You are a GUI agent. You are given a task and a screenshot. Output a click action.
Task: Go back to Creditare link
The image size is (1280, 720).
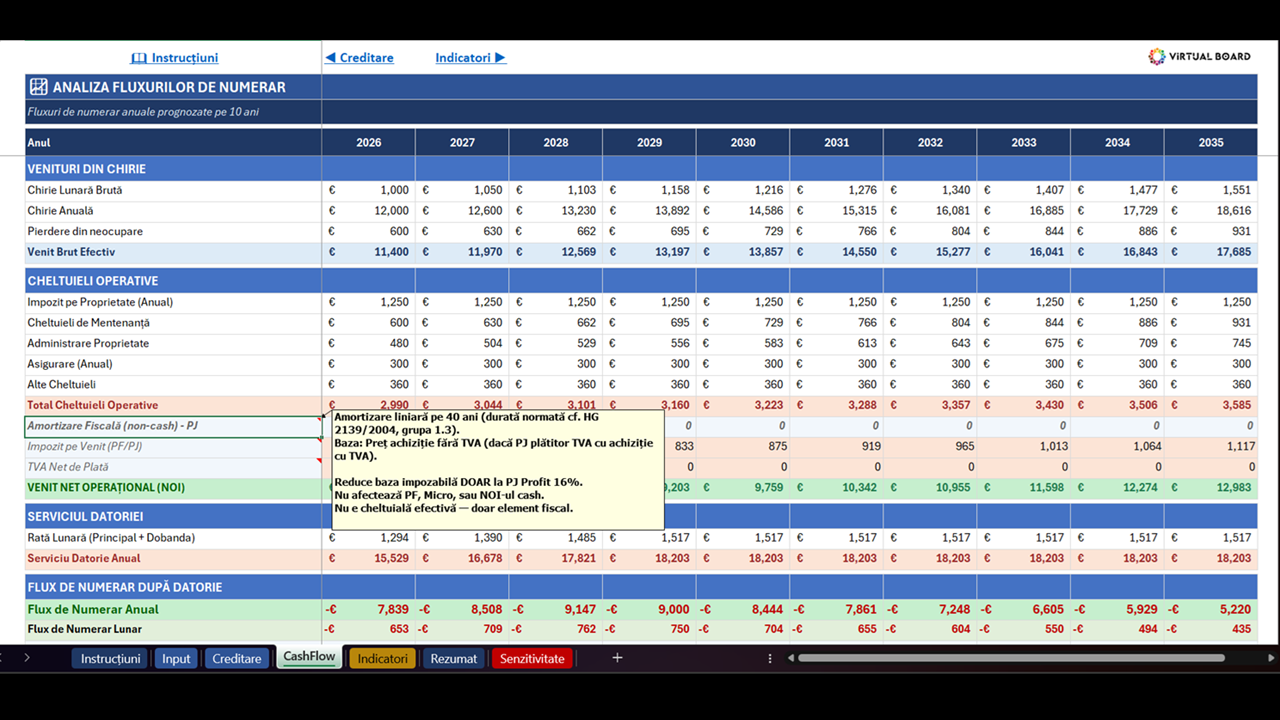click(x=360, y=58)
